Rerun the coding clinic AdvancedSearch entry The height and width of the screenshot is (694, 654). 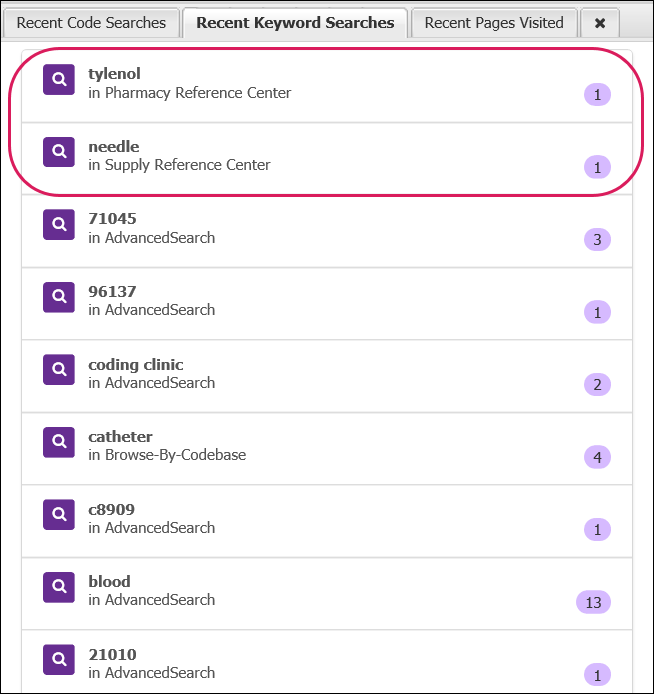click(x=136, y=365)
